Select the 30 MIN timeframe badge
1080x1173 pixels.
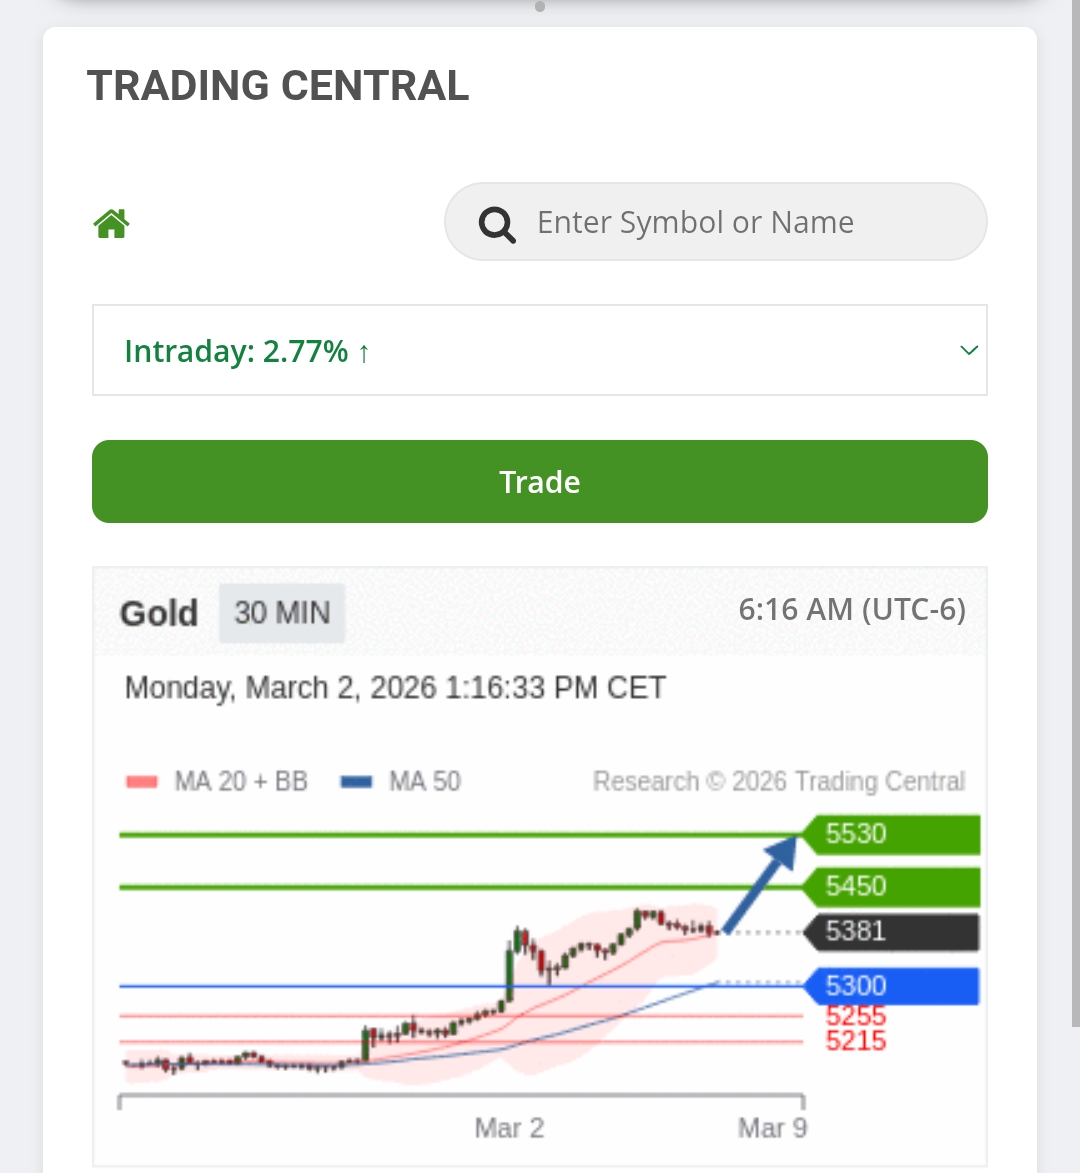[282, 612]
